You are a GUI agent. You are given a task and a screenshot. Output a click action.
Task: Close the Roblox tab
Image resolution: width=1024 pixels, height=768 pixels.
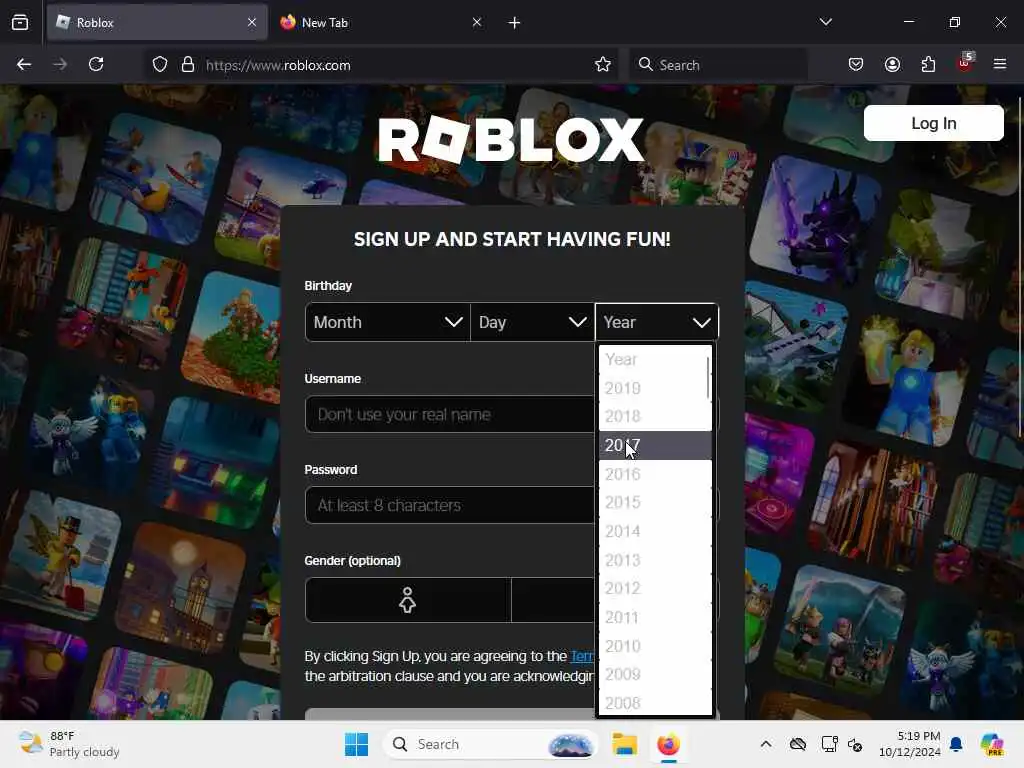[x=252, y=22]
